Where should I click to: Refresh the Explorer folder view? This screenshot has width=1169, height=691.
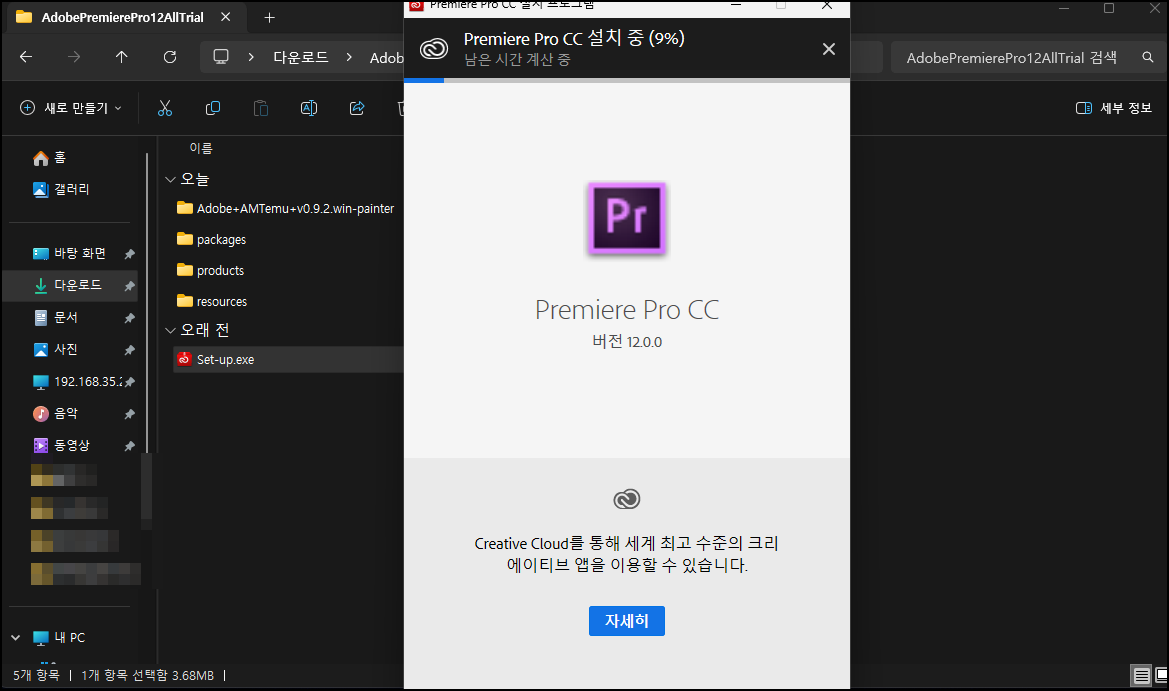(x=170, y=57)
